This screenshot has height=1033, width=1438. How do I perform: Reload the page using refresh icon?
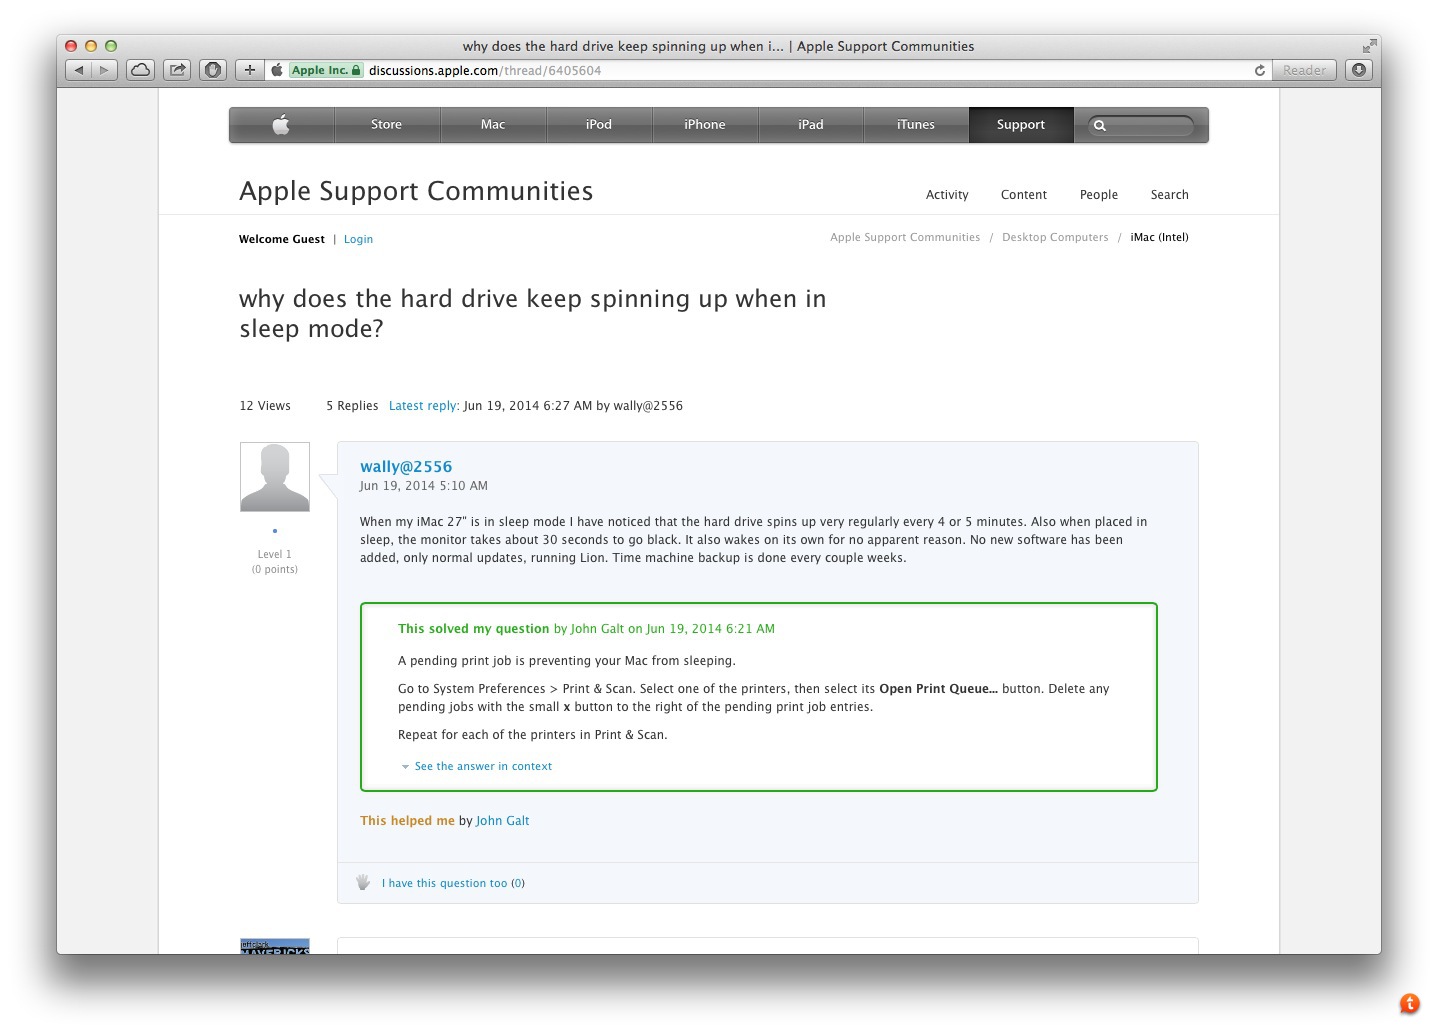pos(1260,70)
